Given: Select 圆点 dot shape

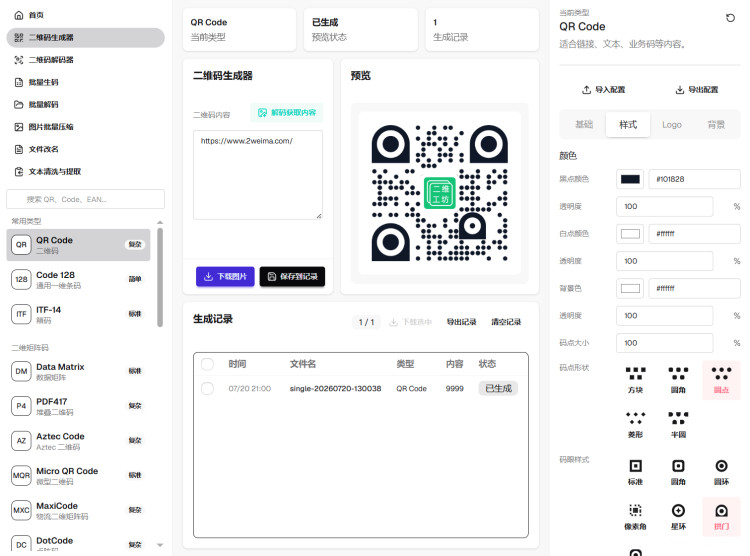Looking at the screenshot, I should point(721,380).
